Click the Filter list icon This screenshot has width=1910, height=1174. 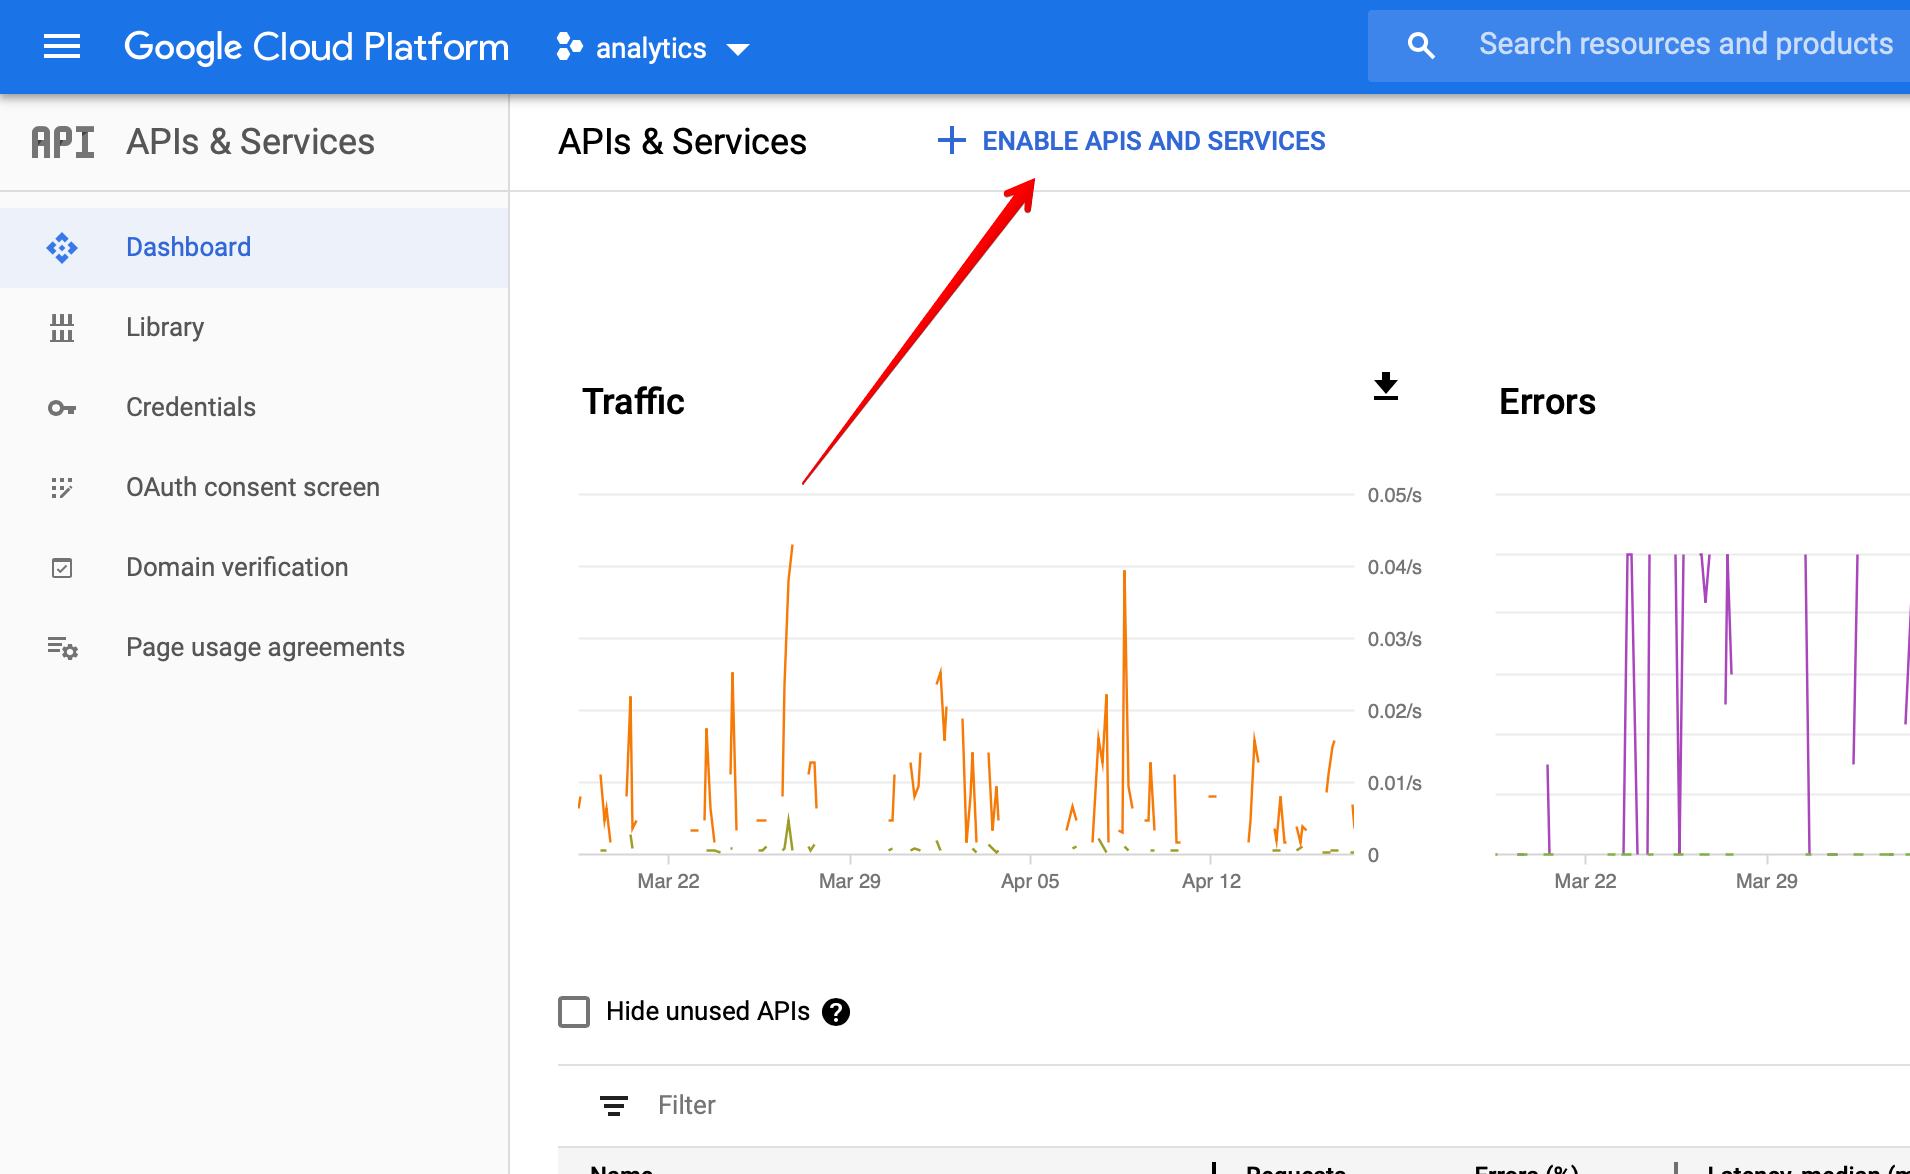click(x=614, y=1106)
